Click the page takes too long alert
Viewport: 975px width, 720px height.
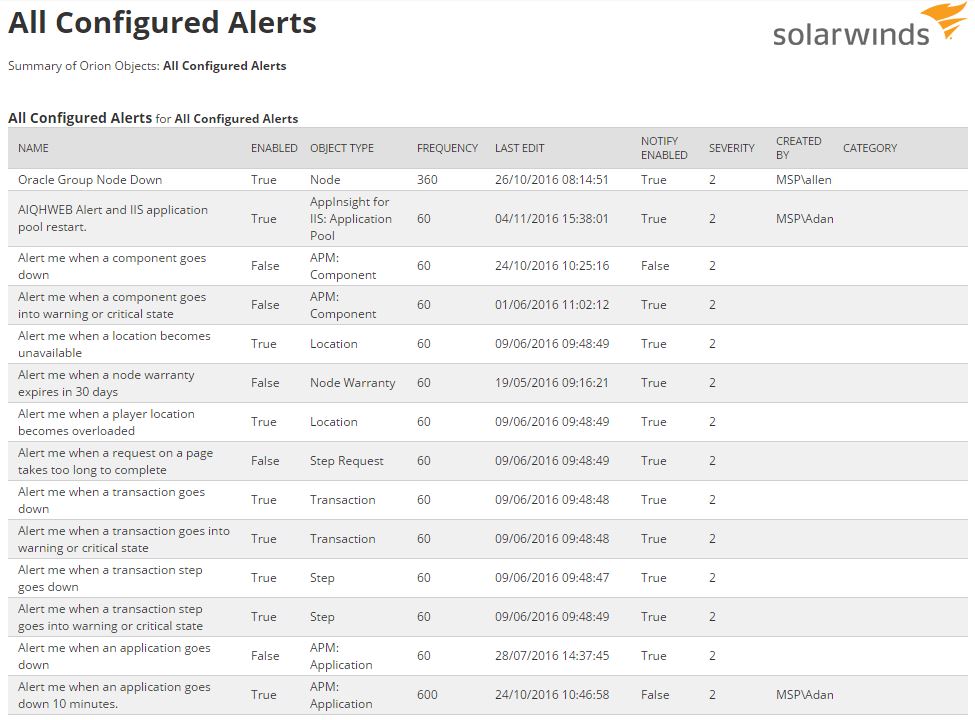click(115, 461)
